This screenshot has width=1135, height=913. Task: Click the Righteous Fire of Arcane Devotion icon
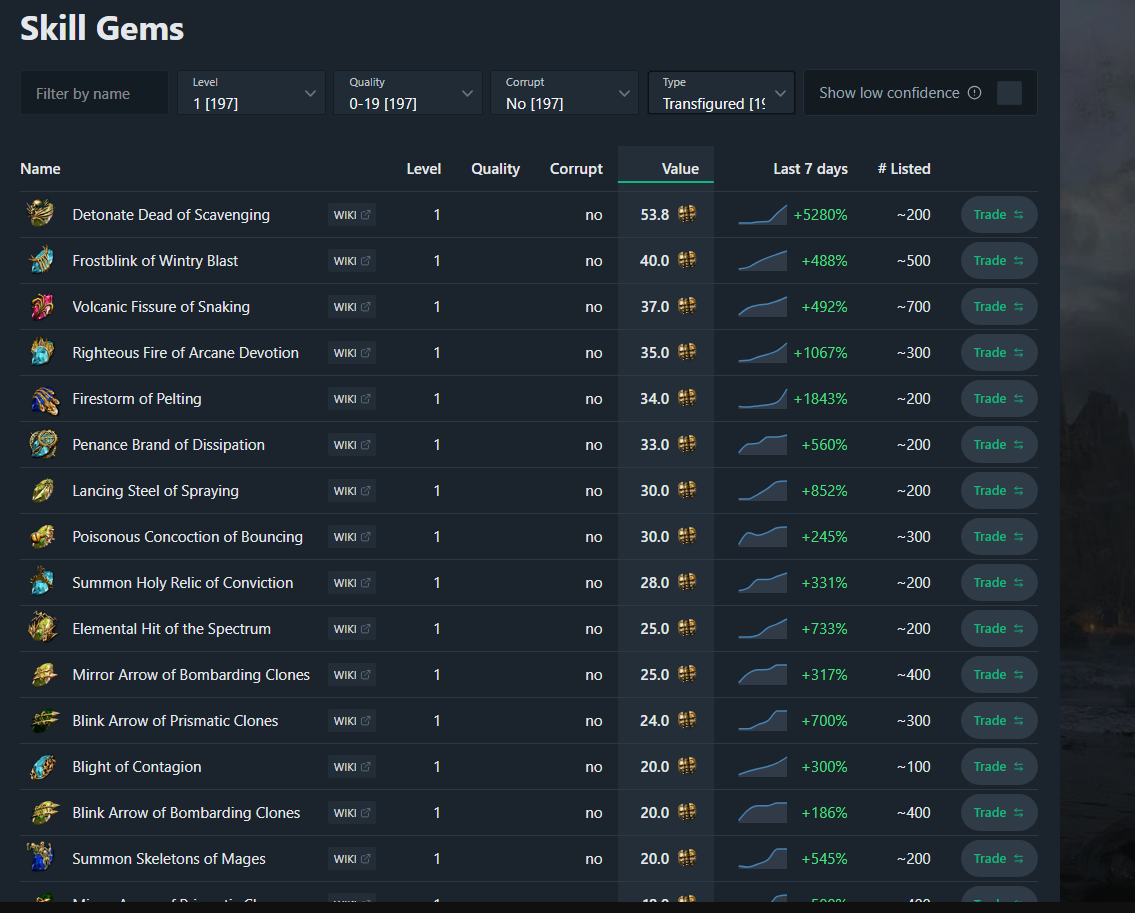tap(41, 353)
